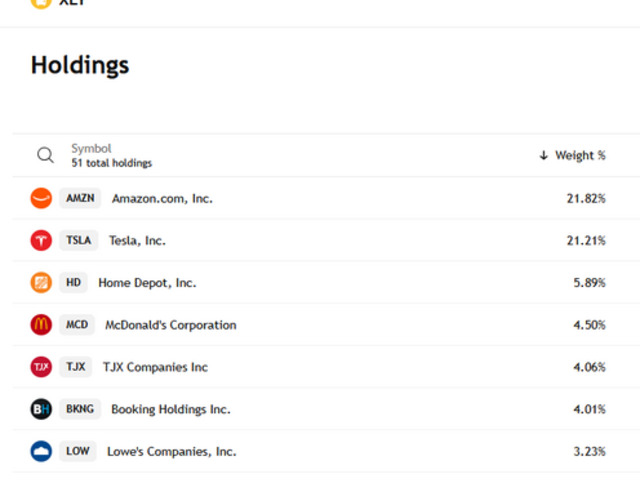Click the descending sort arrow icon
This screenshot has height=480, width=640.
coord(544,155)
